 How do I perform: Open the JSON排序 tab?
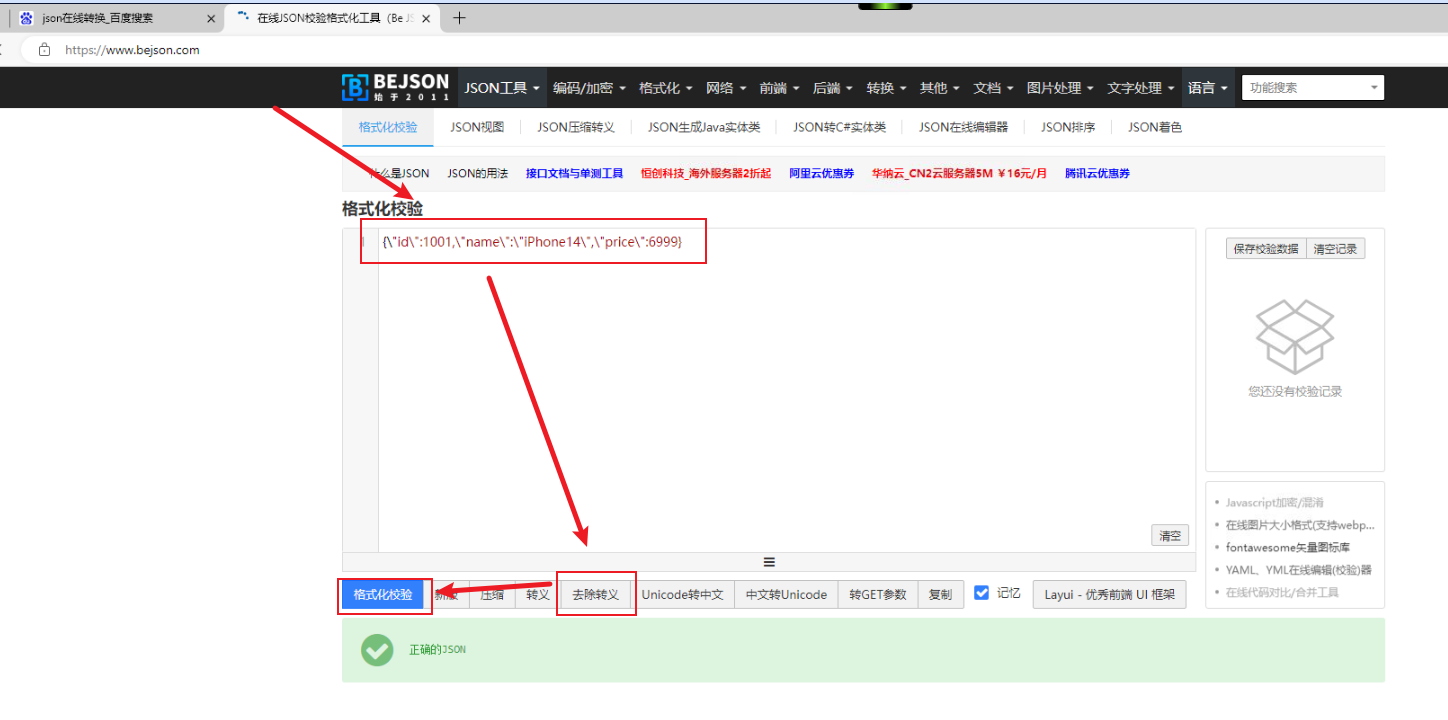pyautogui.click(x=1068, y=127)
